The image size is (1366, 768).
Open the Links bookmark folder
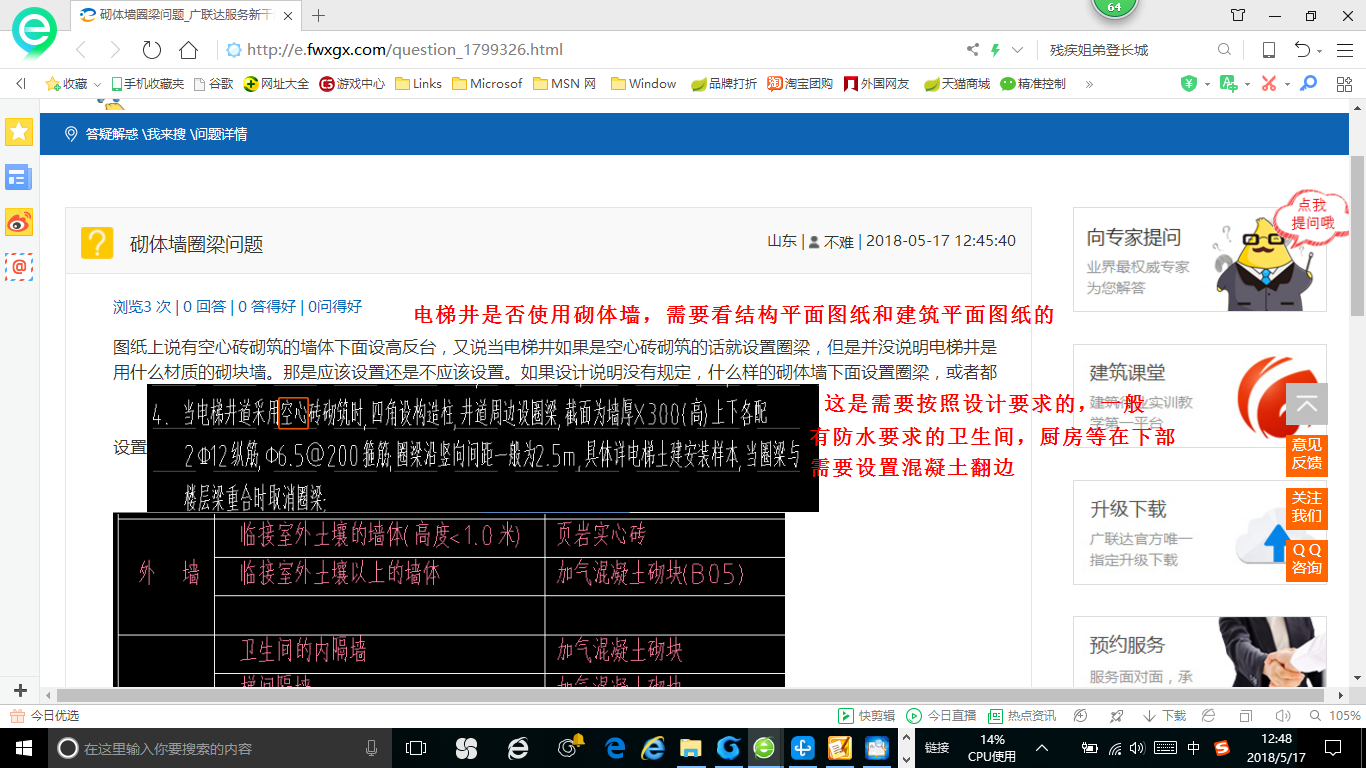pyautogui.click(x=418, y=84)
